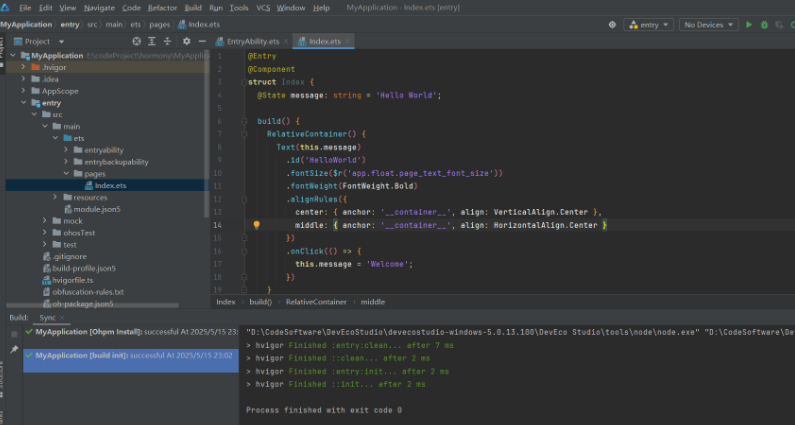Select module.json5 in the project tree
Viewport: 795px width, 425px height.
[x=96, y=209]
